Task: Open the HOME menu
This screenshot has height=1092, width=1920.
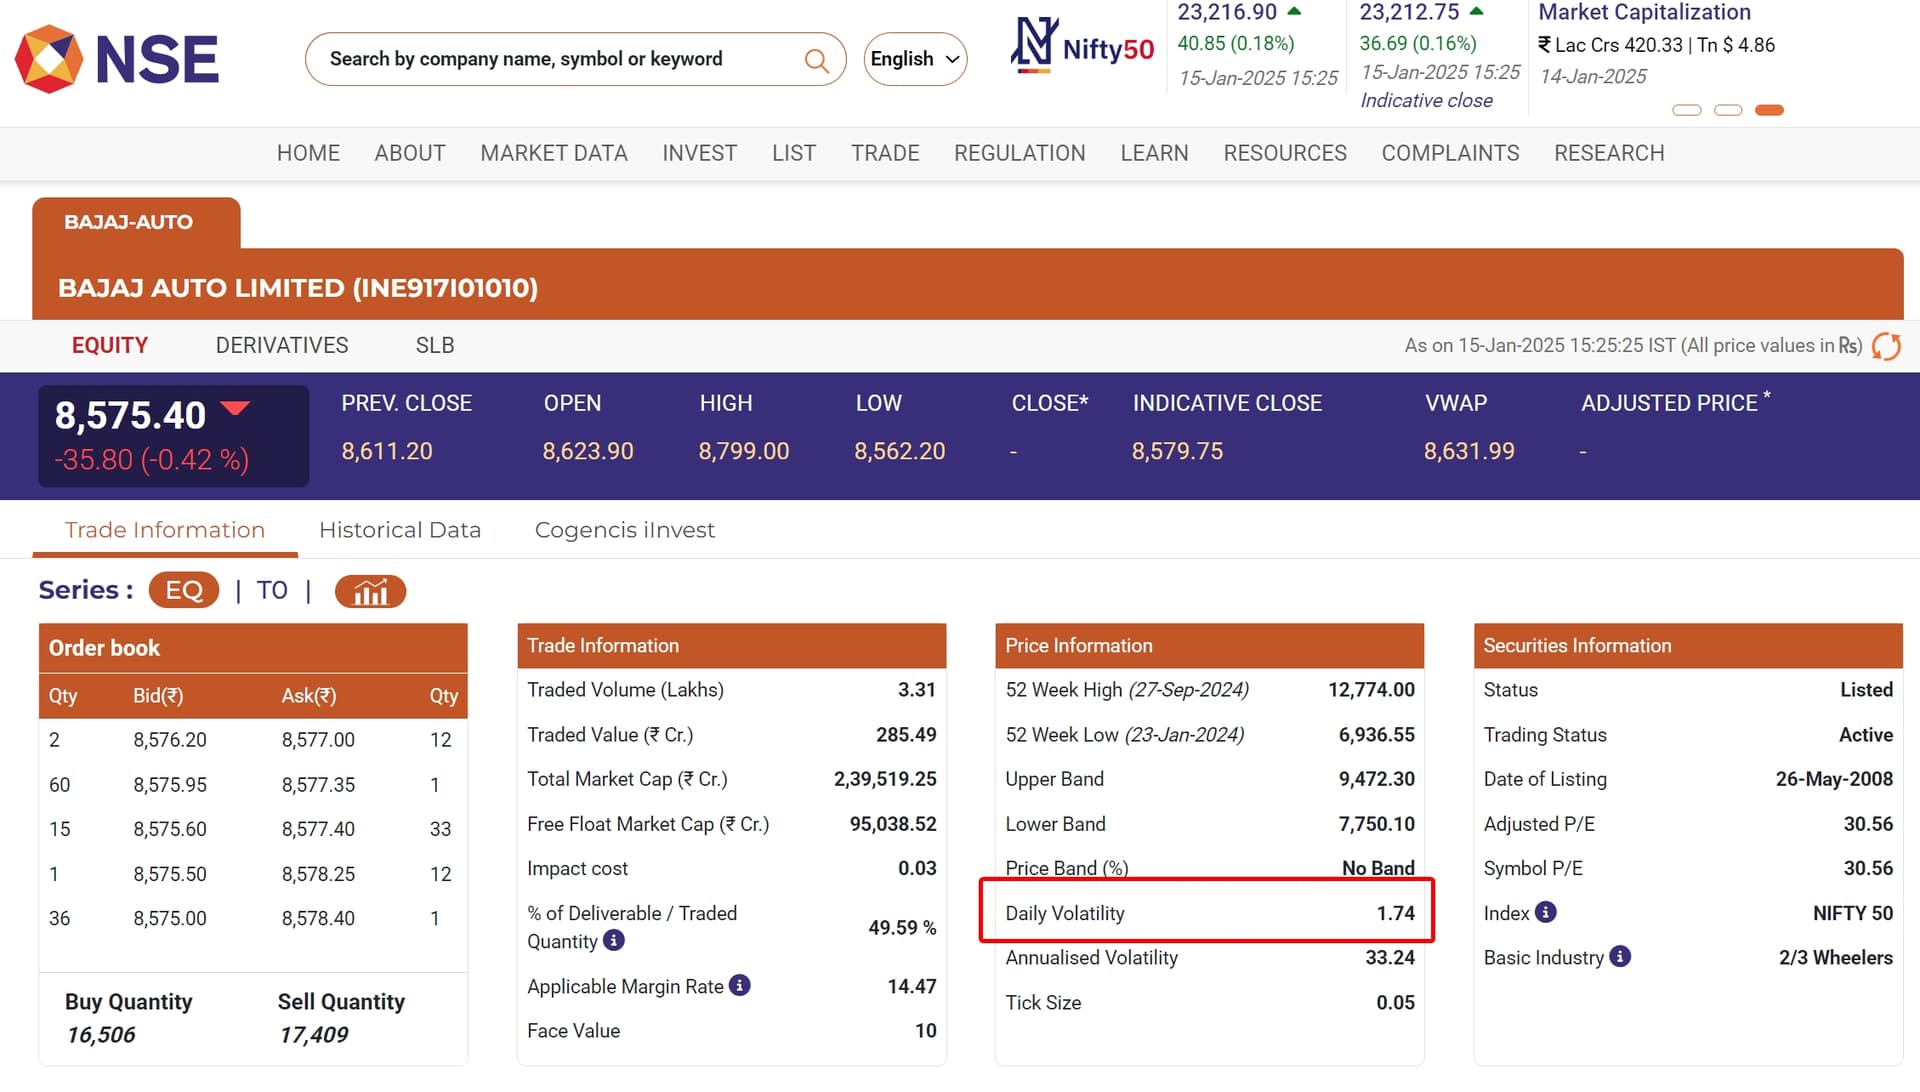Action: pyautogui.click(x=308, y=154)
